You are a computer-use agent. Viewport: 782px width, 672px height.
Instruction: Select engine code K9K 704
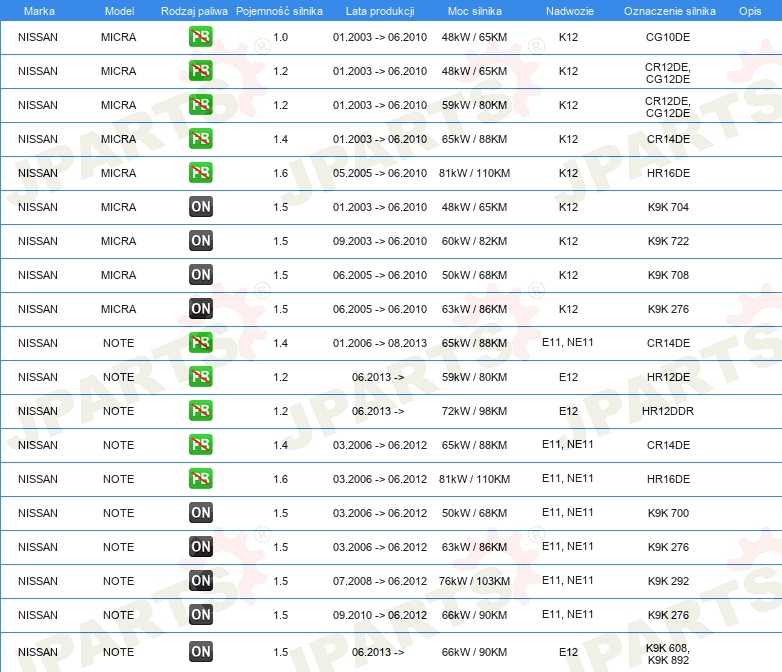coord(668,207)
